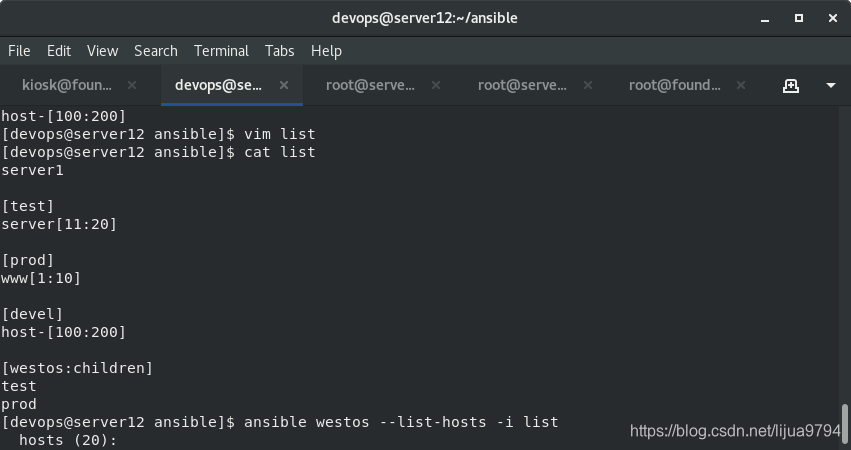Screen dimensions: 851x450
Task: Maximize the terminal window
Action: point(799,18)
